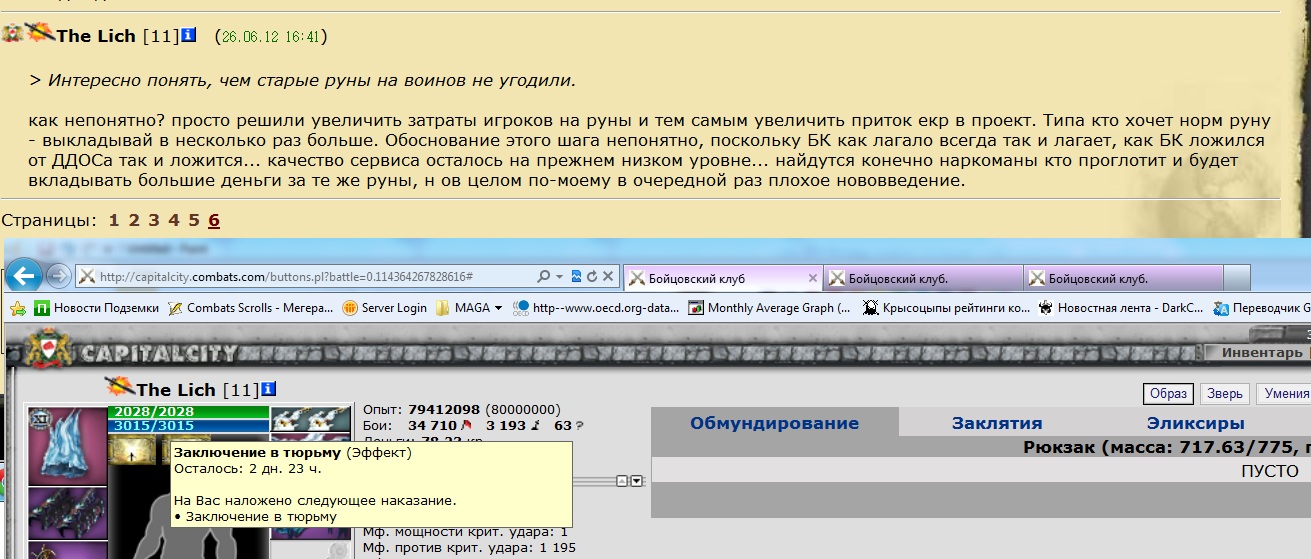Open the Новостная лента - DarkC bookmark
Image resolution: width=1311 pixels, height=559 pixels.
pos(1121,307)
